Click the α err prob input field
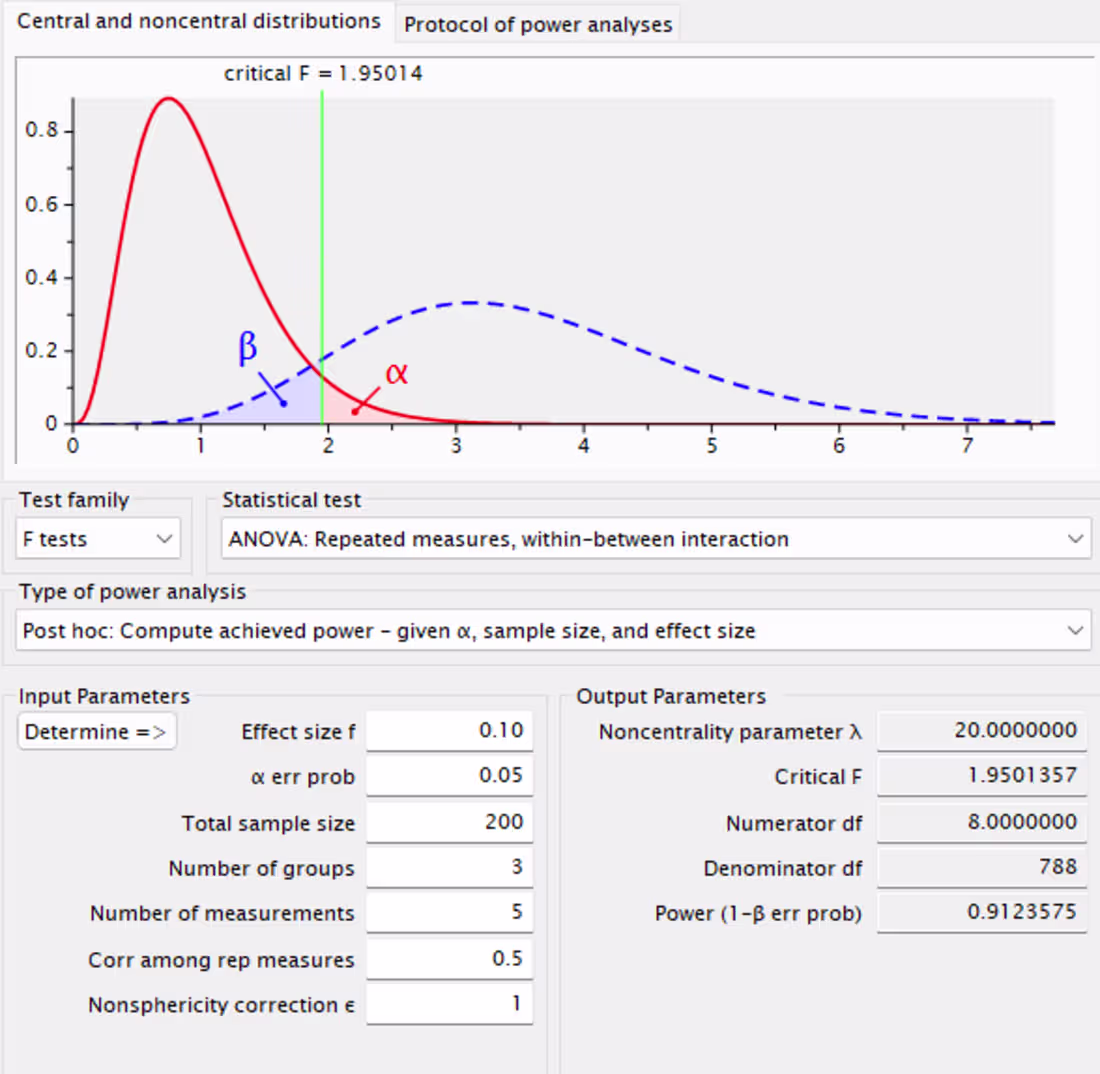The width and height of the screenshot is (1100, 1074). [449, 775]
